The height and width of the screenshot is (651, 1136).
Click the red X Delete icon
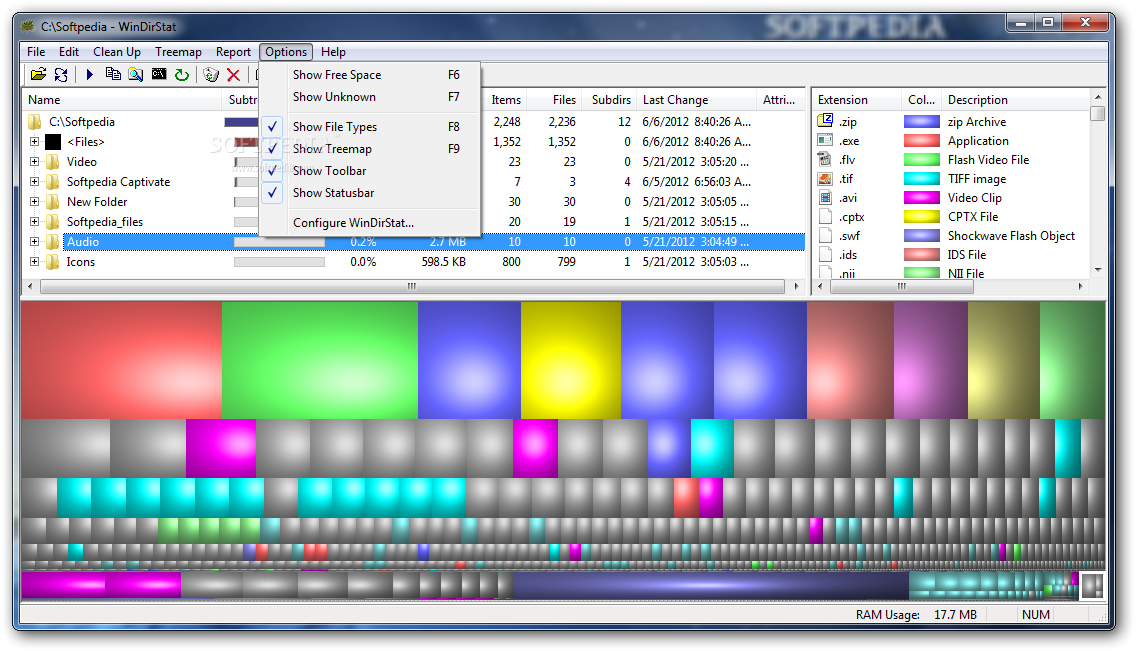pyautogui.click(x=233, y=74)
